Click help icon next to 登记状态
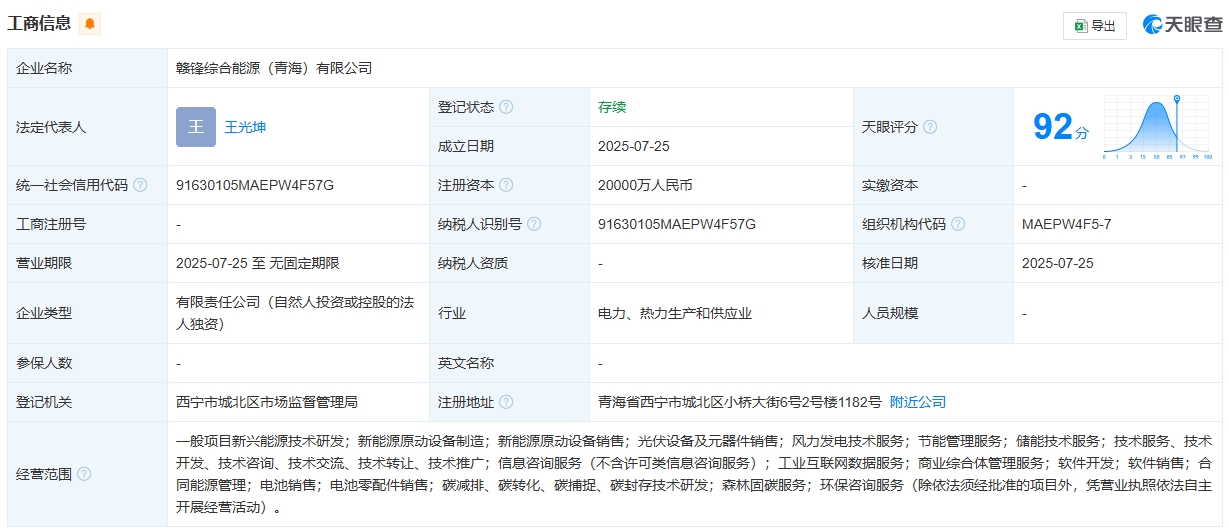The image size is (1229, 532). tap(506, 107)
